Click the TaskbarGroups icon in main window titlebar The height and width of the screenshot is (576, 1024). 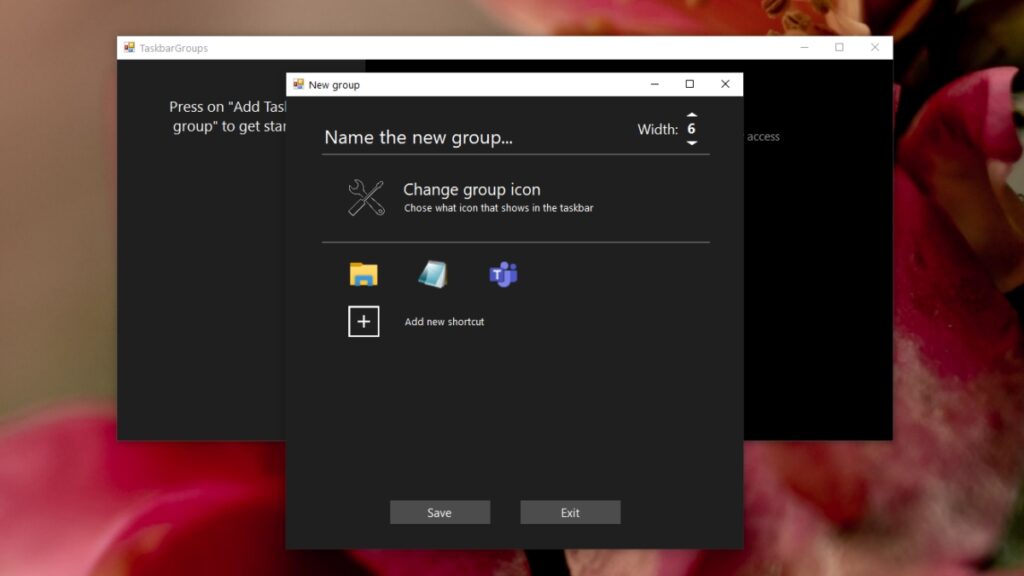[x=128, y=46]
